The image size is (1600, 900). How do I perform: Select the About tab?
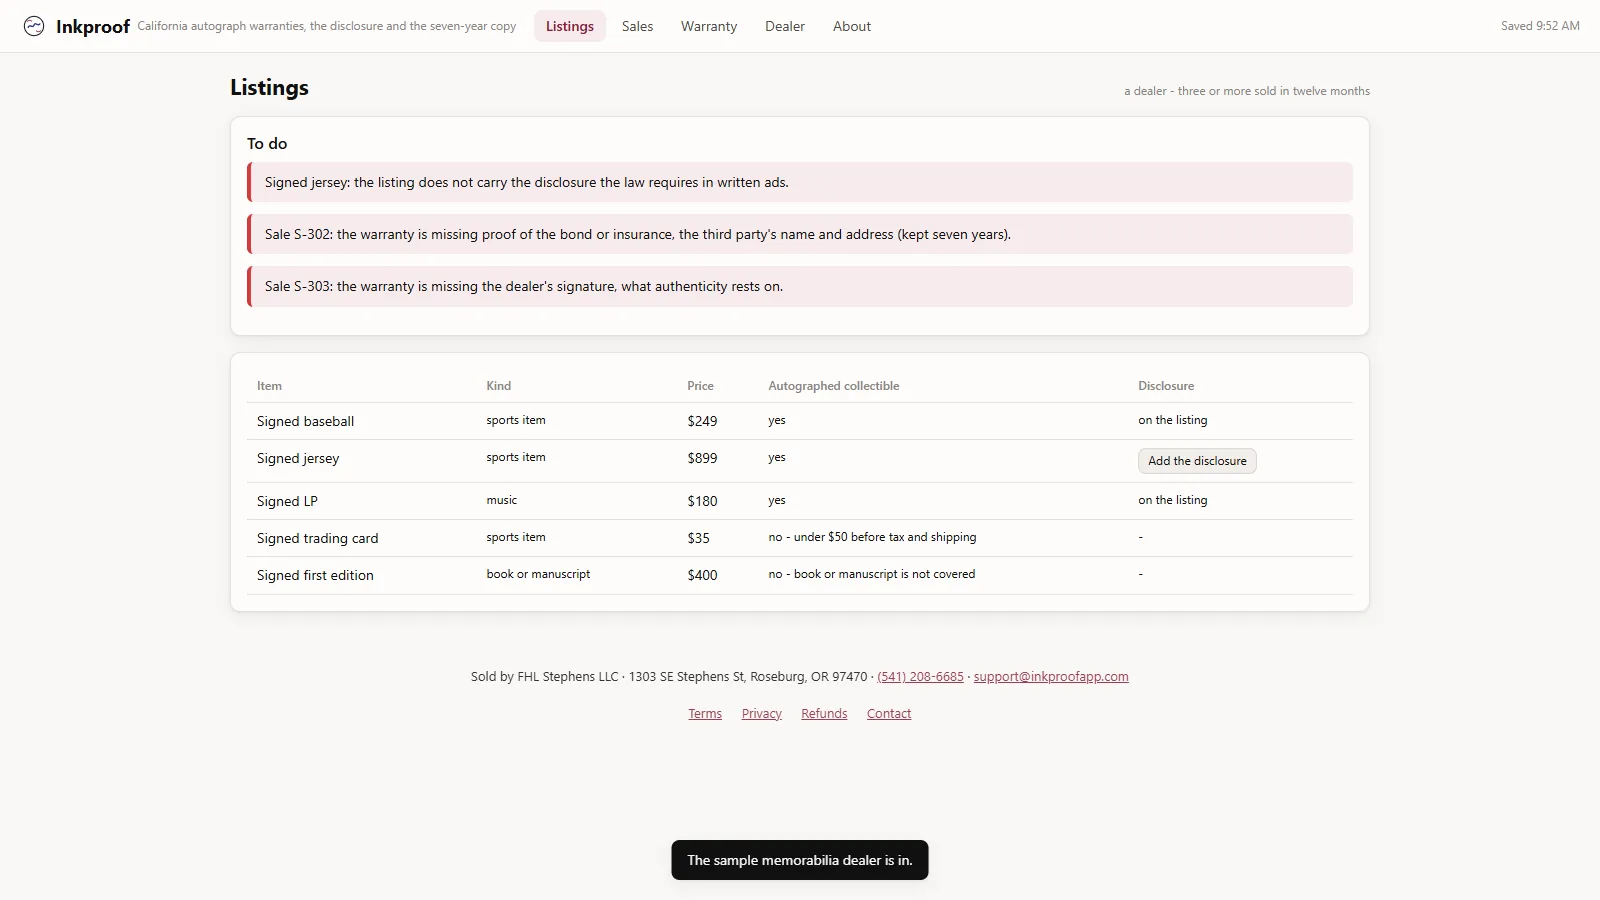[x=852, y=26]
